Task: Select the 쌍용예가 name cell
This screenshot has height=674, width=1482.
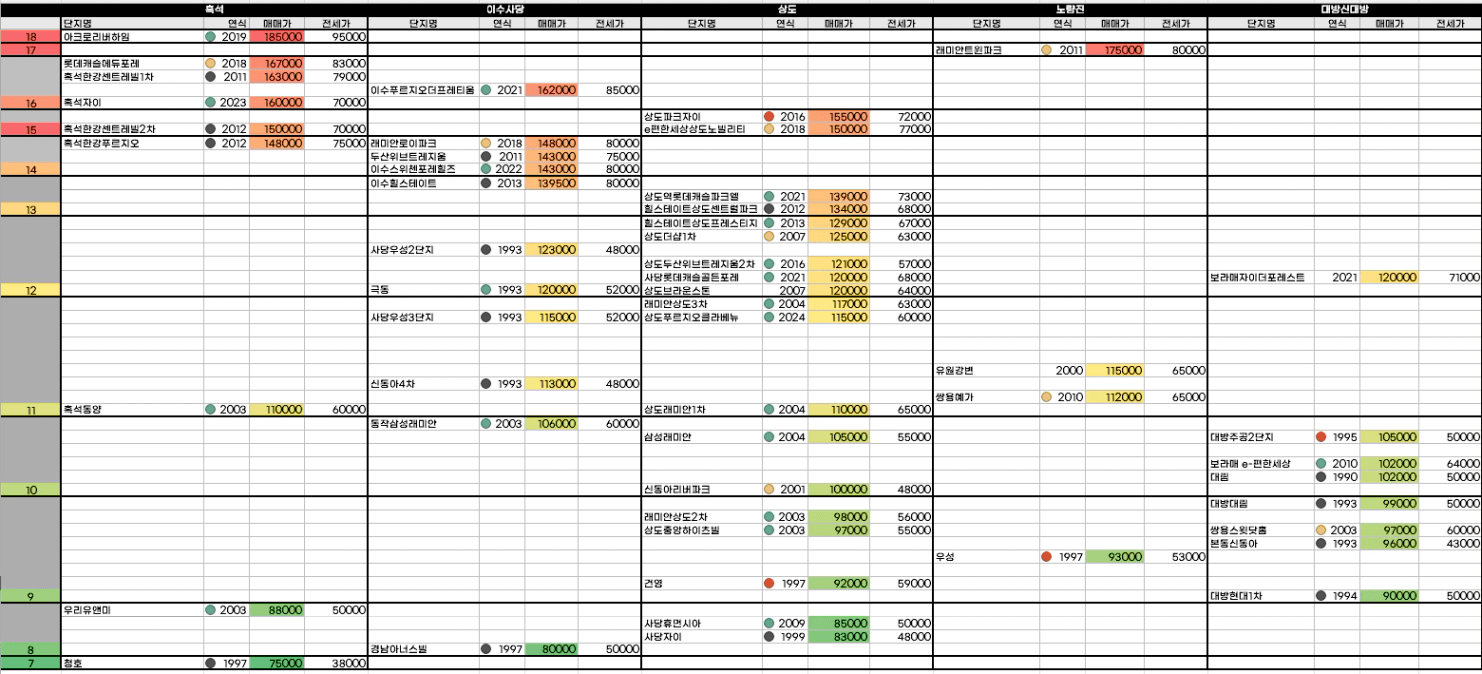Action: 986,397
